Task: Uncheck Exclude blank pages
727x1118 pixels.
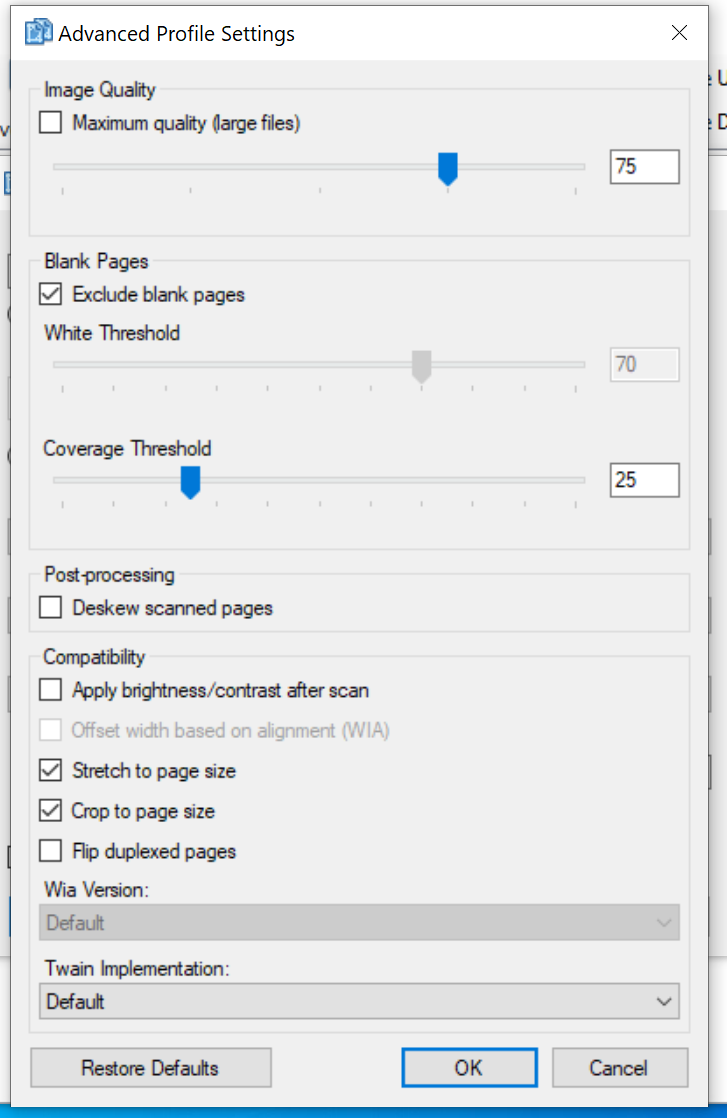Action: click(51, 294)
